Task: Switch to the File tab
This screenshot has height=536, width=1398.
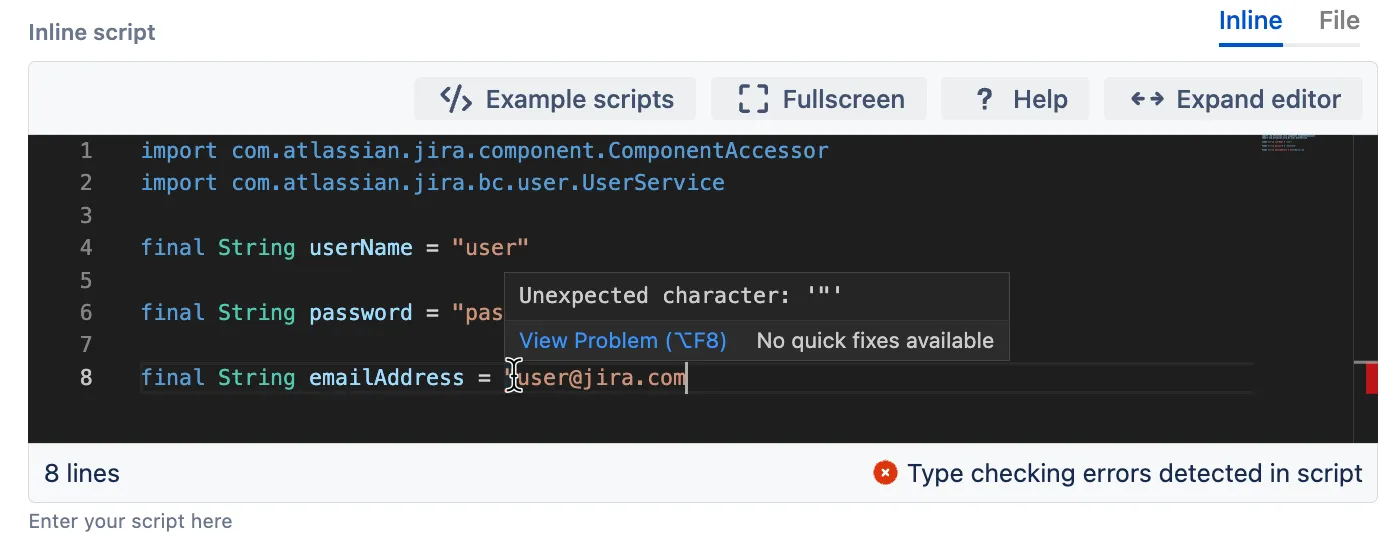Action: click(1339, 22)
